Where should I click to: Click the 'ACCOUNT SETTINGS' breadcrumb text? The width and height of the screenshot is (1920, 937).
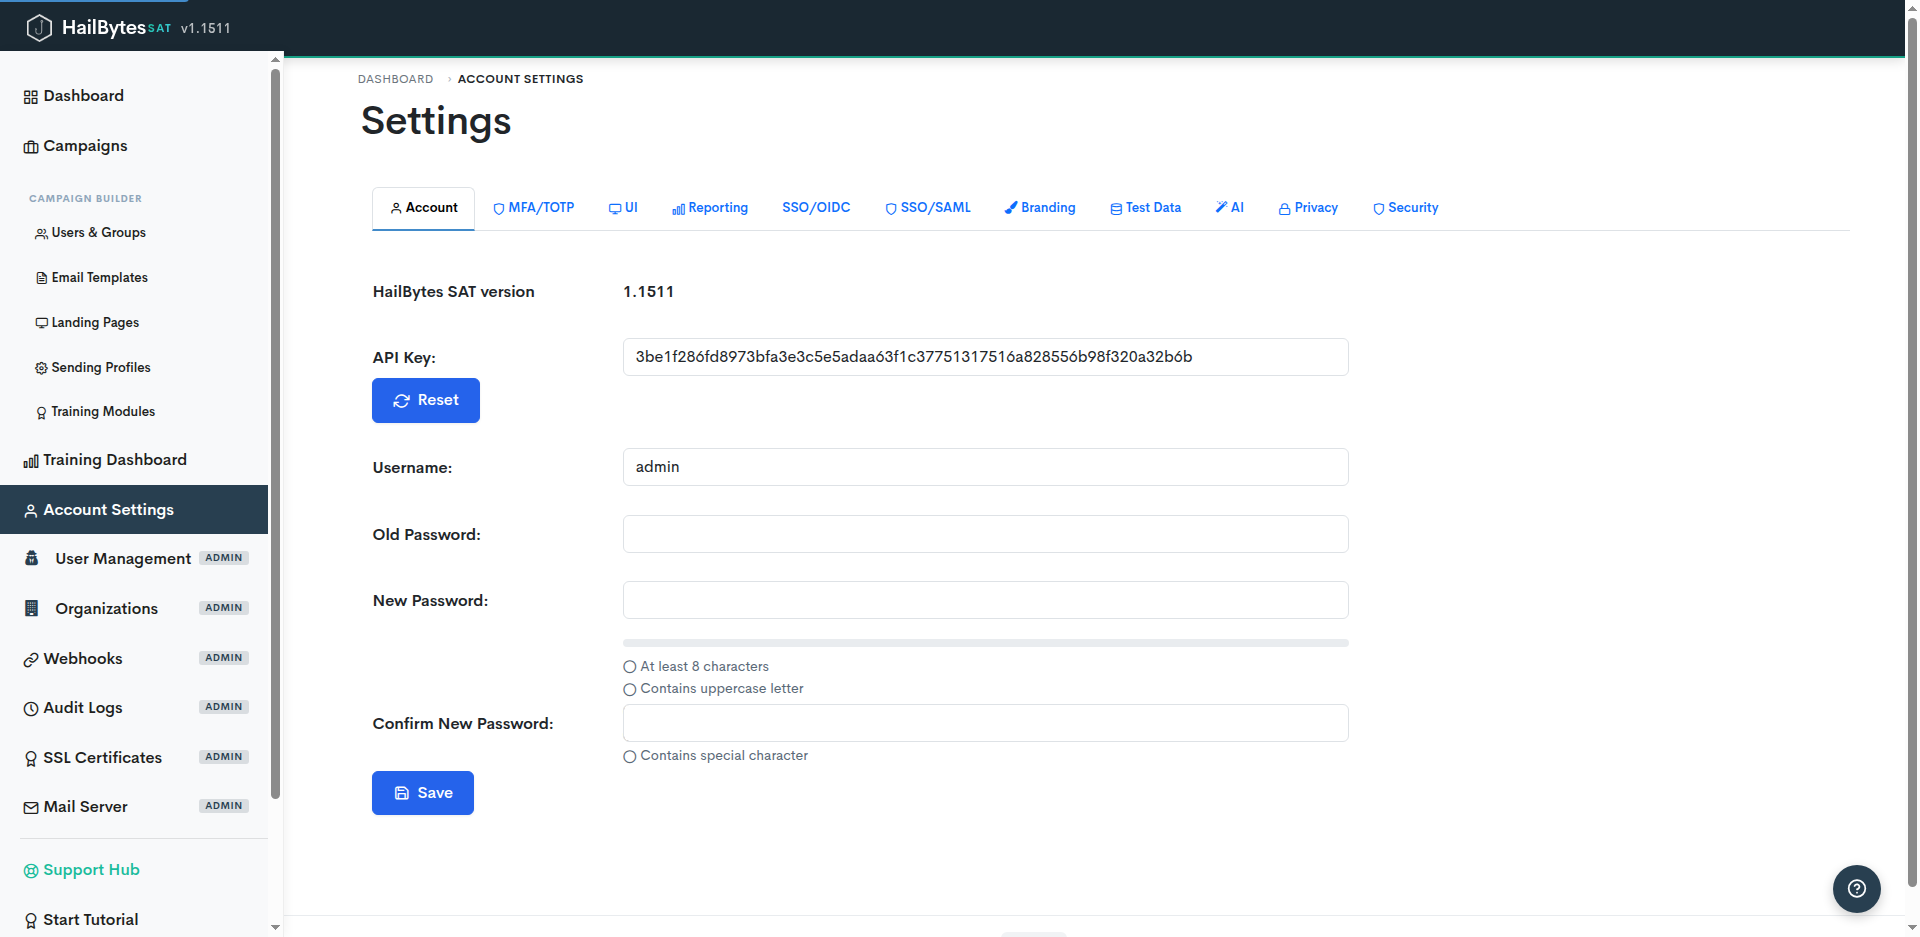click(521, 79)
